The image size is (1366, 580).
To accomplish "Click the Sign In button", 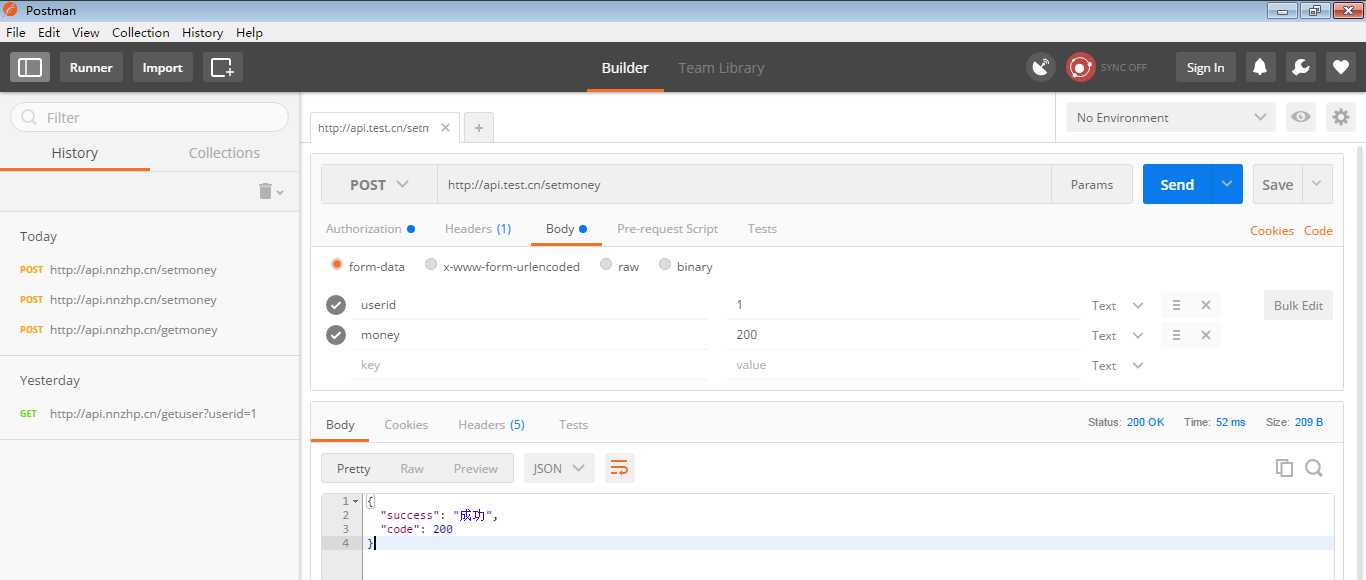I will coord(1205,67).
